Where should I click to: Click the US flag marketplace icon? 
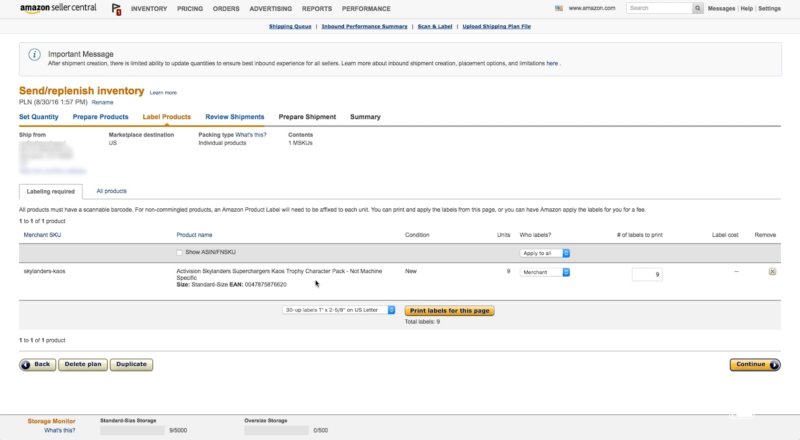(559, 8)
